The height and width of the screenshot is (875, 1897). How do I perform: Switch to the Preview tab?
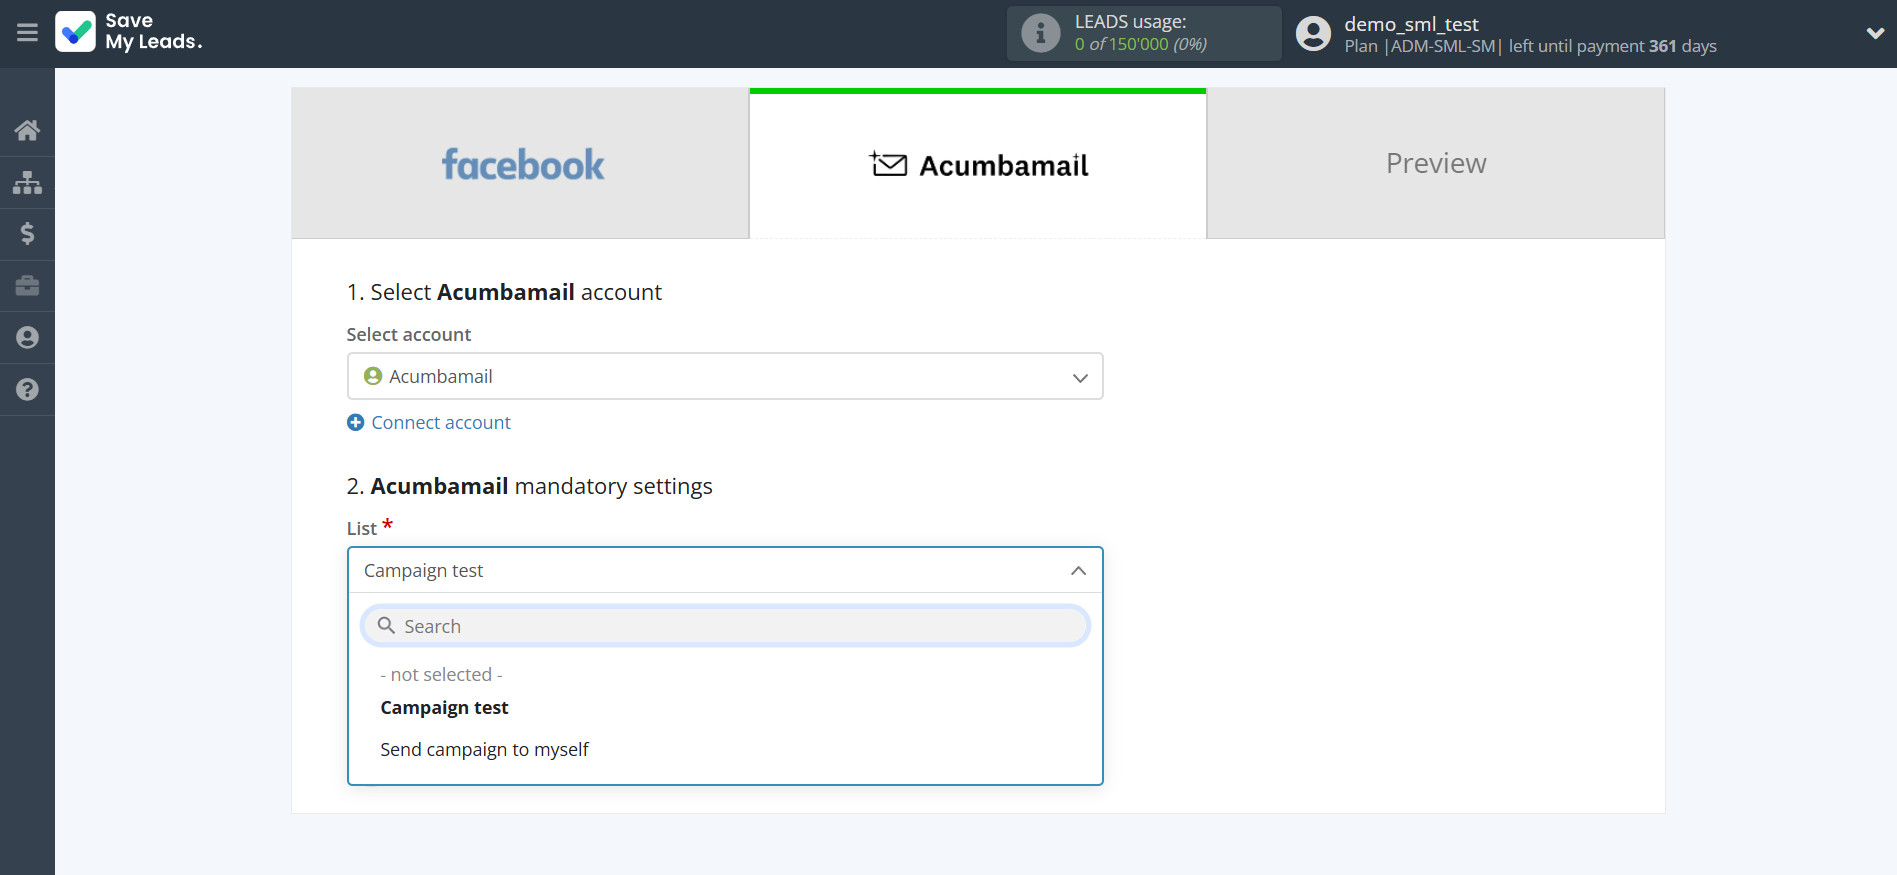[x=1435, y=164]
